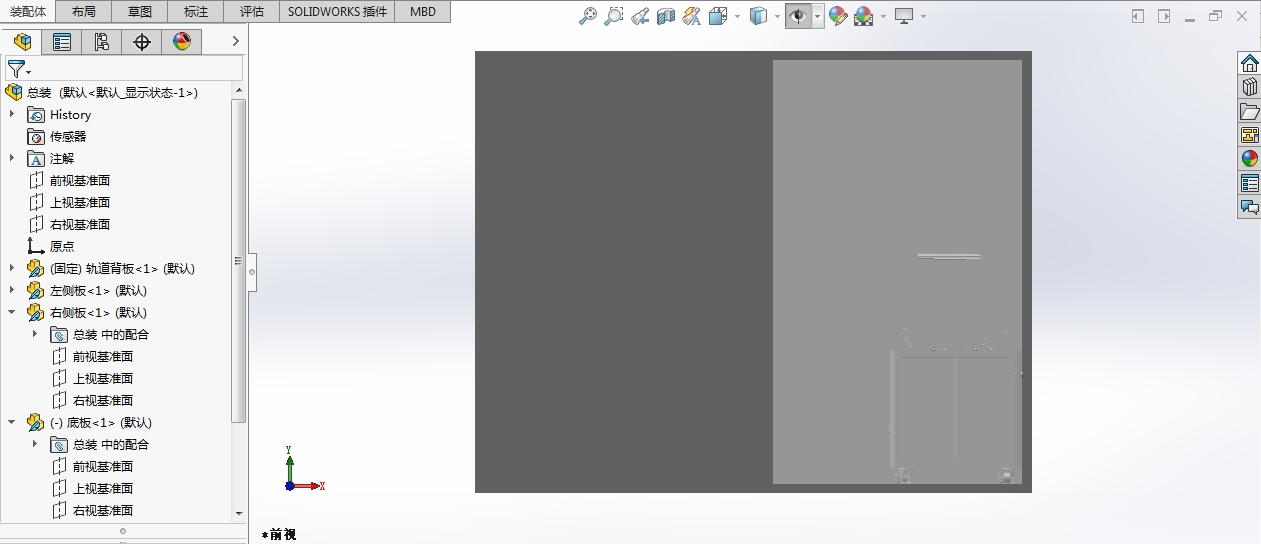The width and height of the screenshot is (1261, 544).
Task: Expand the History folder
Action: pos(12,114)
